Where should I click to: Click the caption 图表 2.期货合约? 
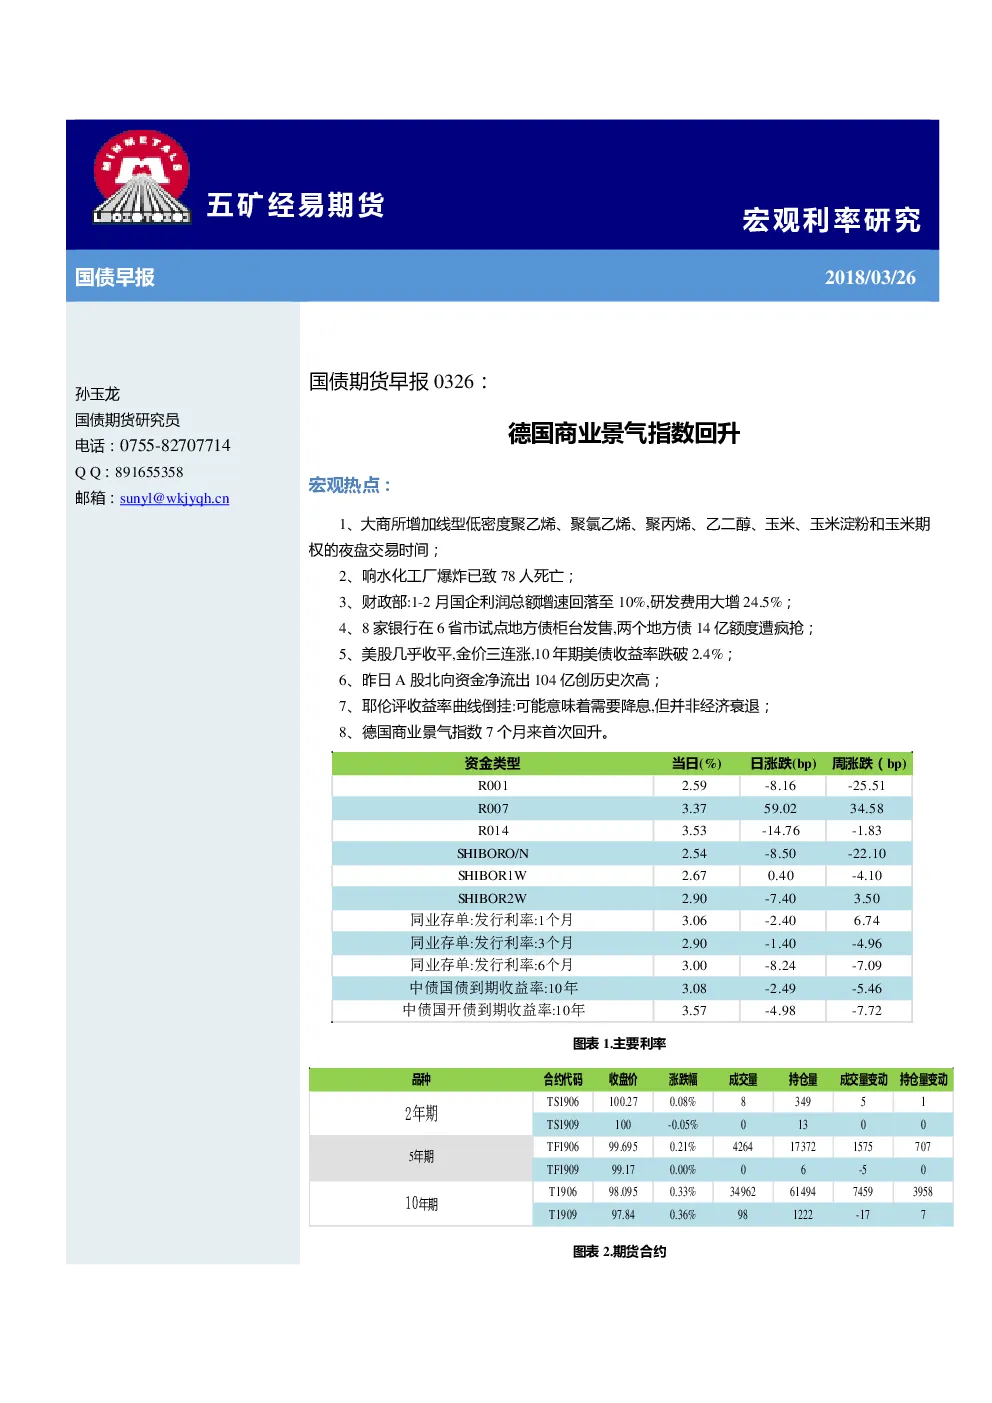pyautogui.click(x=619, y=1252)
